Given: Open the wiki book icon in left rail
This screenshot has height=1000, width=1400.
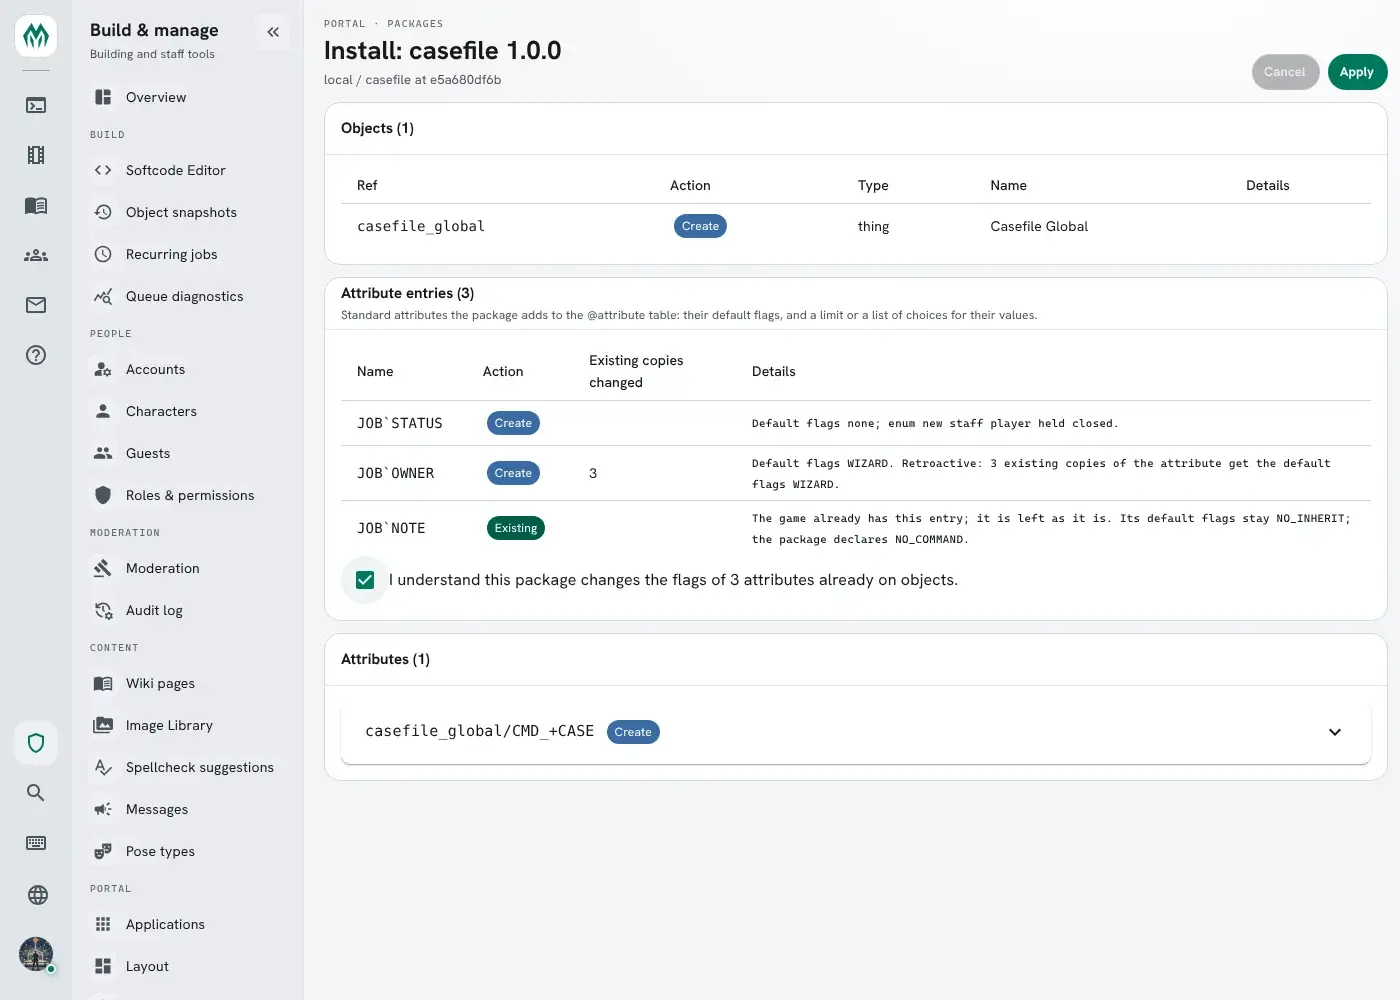Looking at the screenshot, I should 36,205.
